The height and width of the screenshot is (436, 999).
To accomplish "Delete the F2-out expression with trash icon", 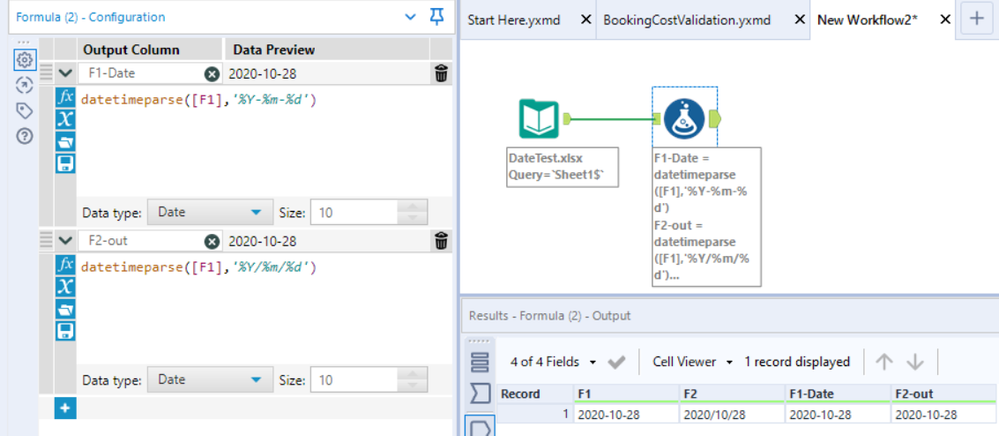I will (x=441, y=241).
